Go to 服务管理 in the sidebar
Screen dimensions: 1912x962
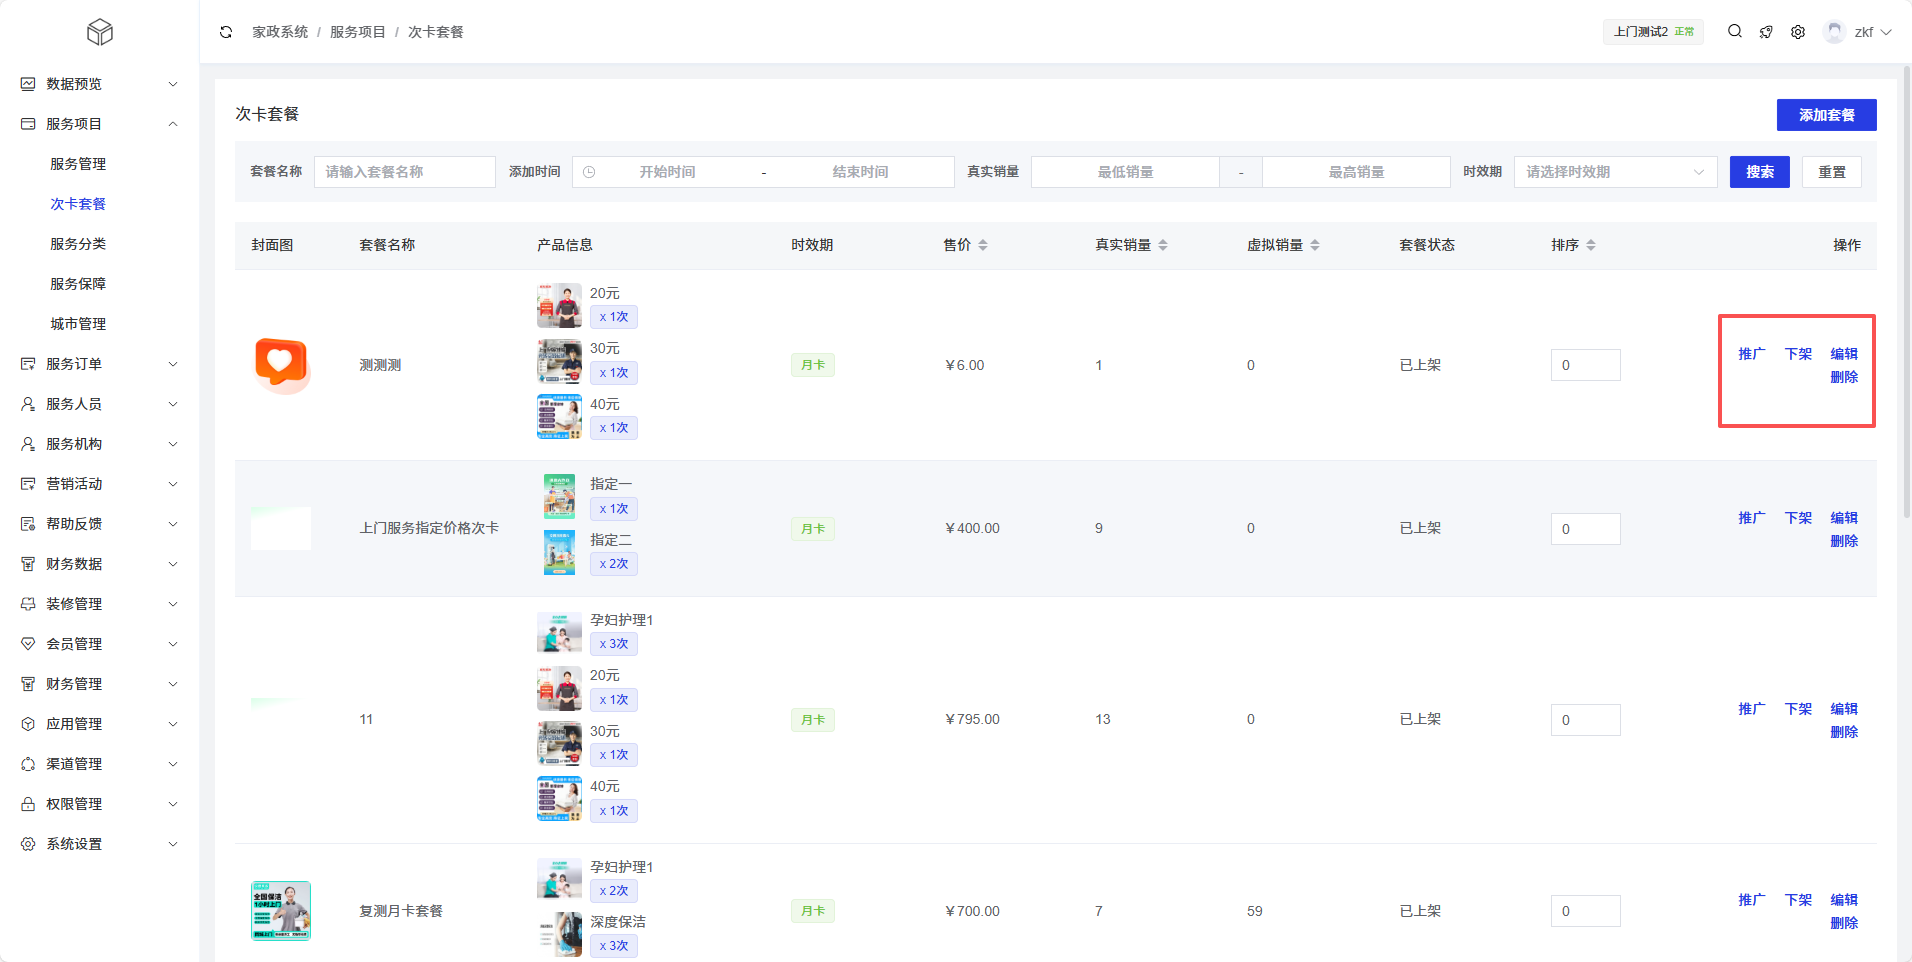(78, 164)
